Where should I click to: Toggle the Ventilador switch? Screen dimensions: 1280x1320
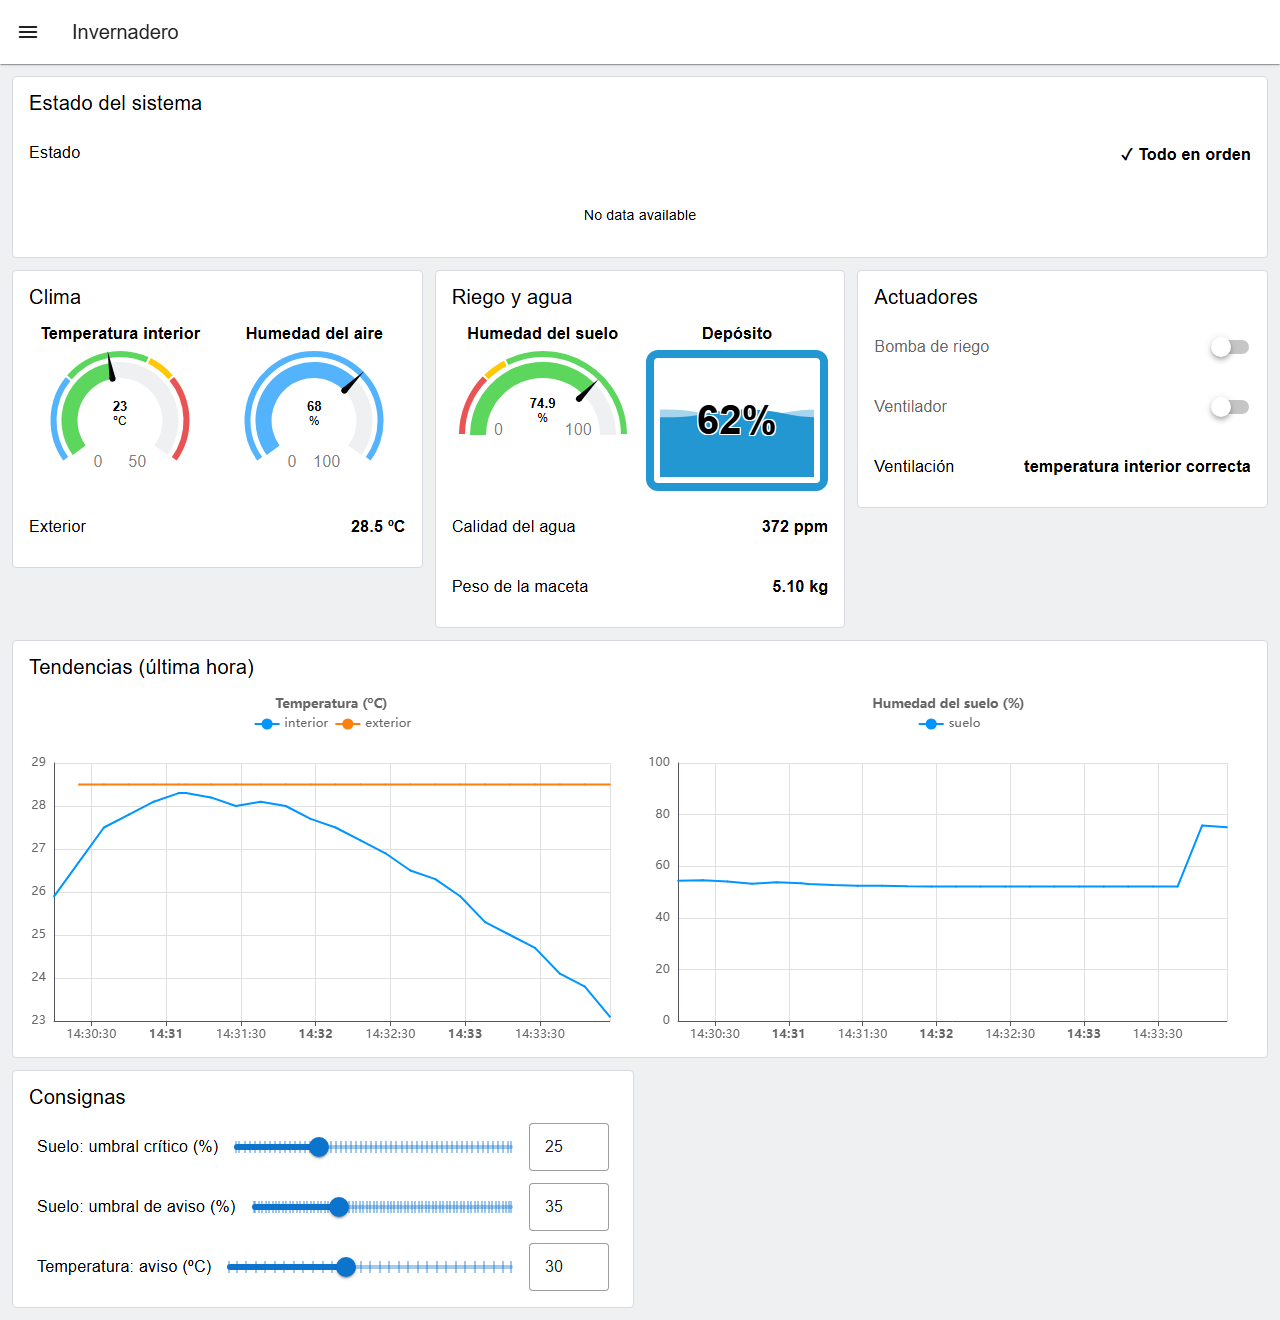pos(1230,407)
